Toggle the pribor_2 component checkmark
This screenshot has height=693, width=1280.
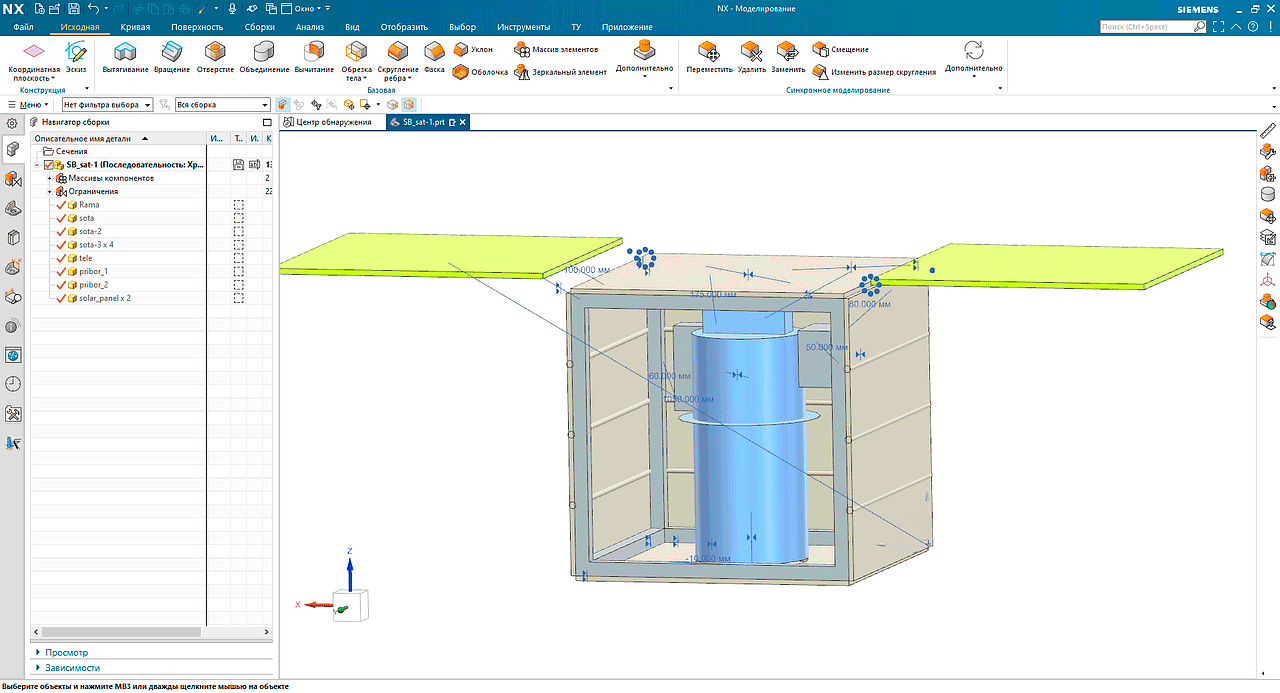pyautogui.click(x=61, y=284)
